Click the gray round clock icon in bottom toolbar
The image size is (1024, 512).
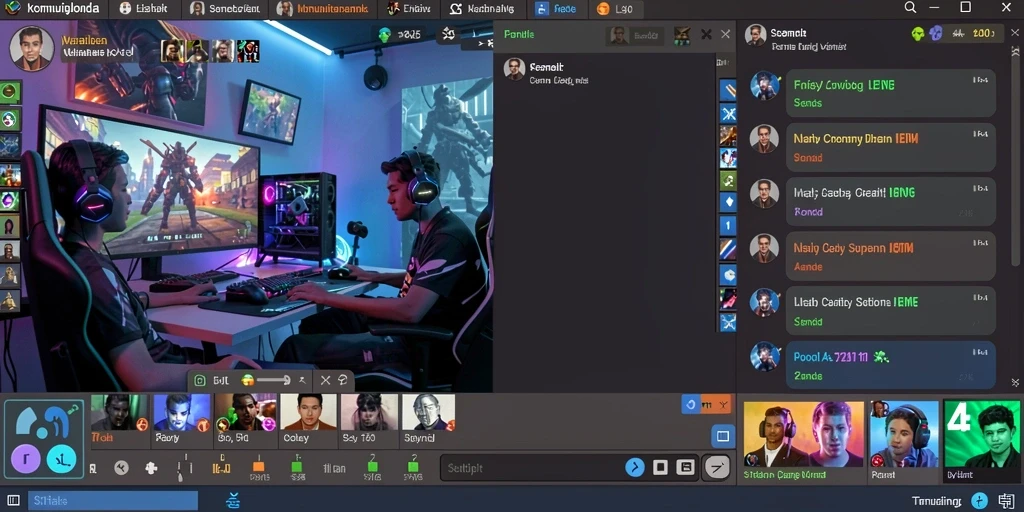coord(121,468)
